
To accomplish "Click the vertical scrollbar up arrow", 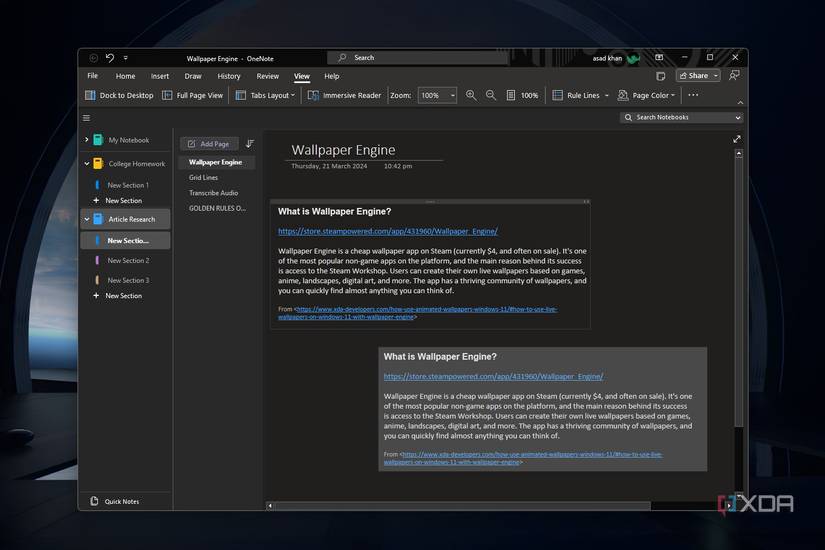I will pyautogui.click(x=739, y=154).
